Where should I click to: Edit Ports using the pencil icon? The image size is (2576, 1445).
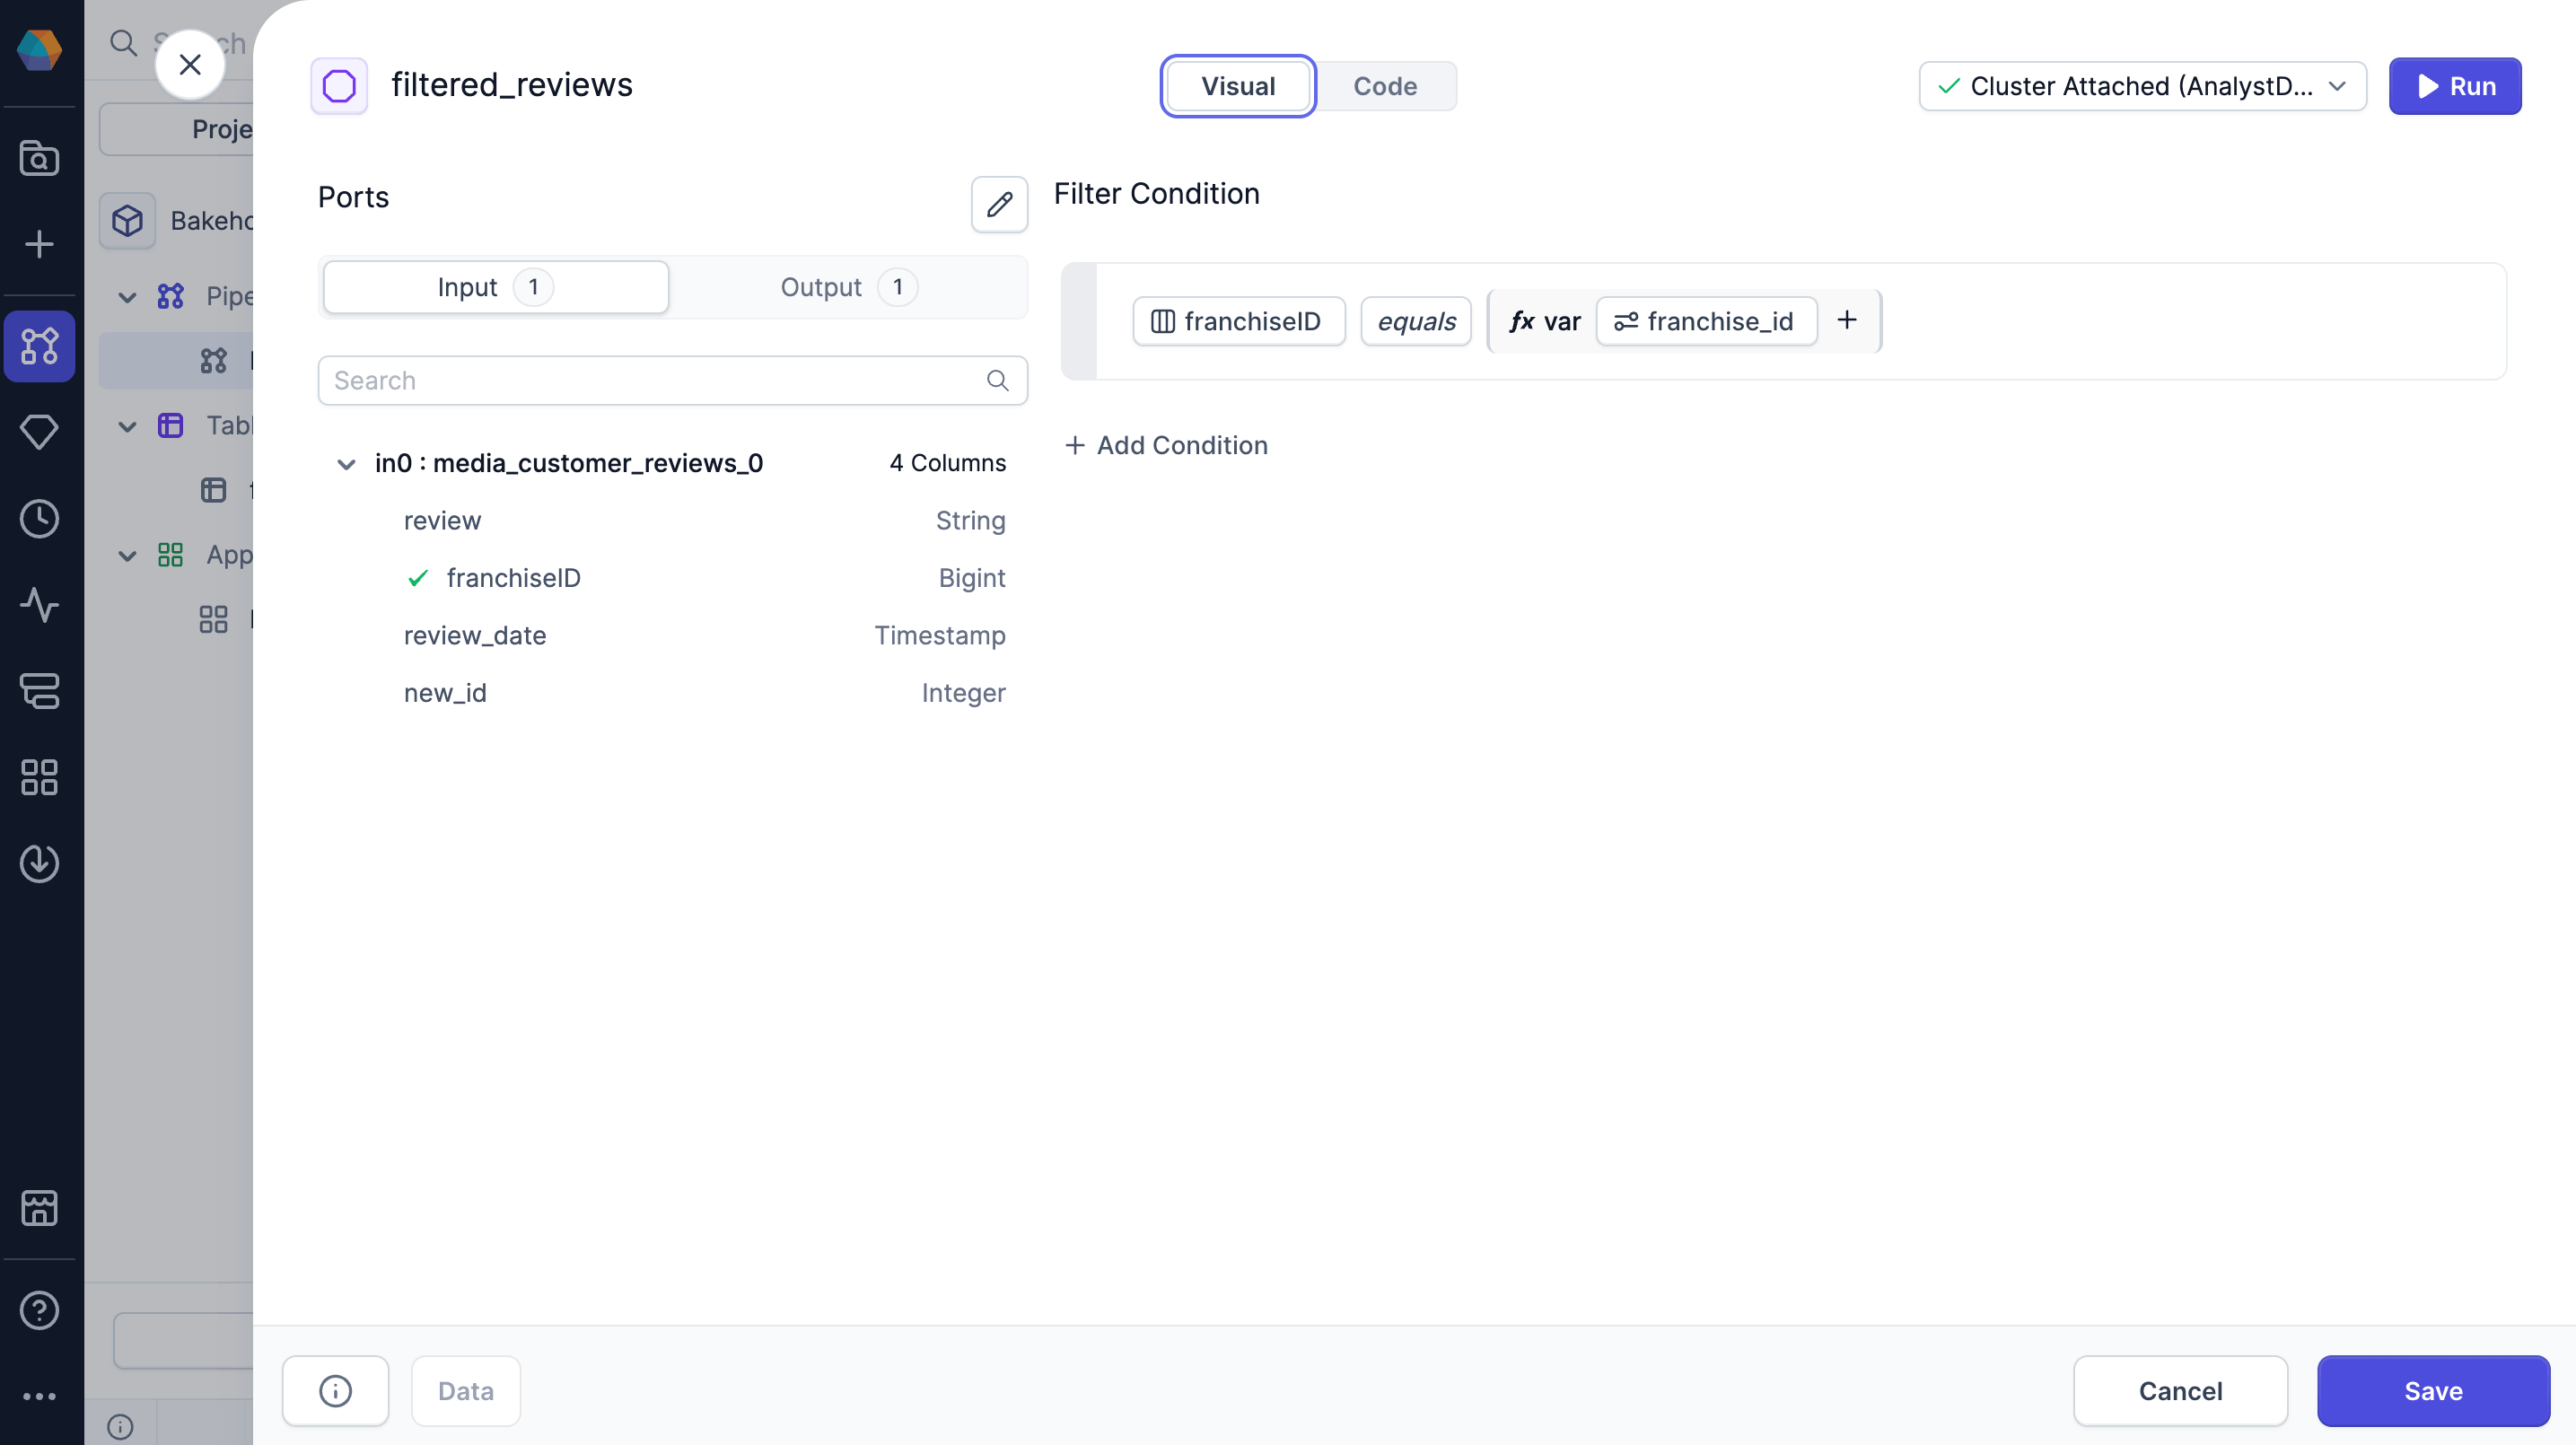pyautogui.click(x=1000, y=204)
